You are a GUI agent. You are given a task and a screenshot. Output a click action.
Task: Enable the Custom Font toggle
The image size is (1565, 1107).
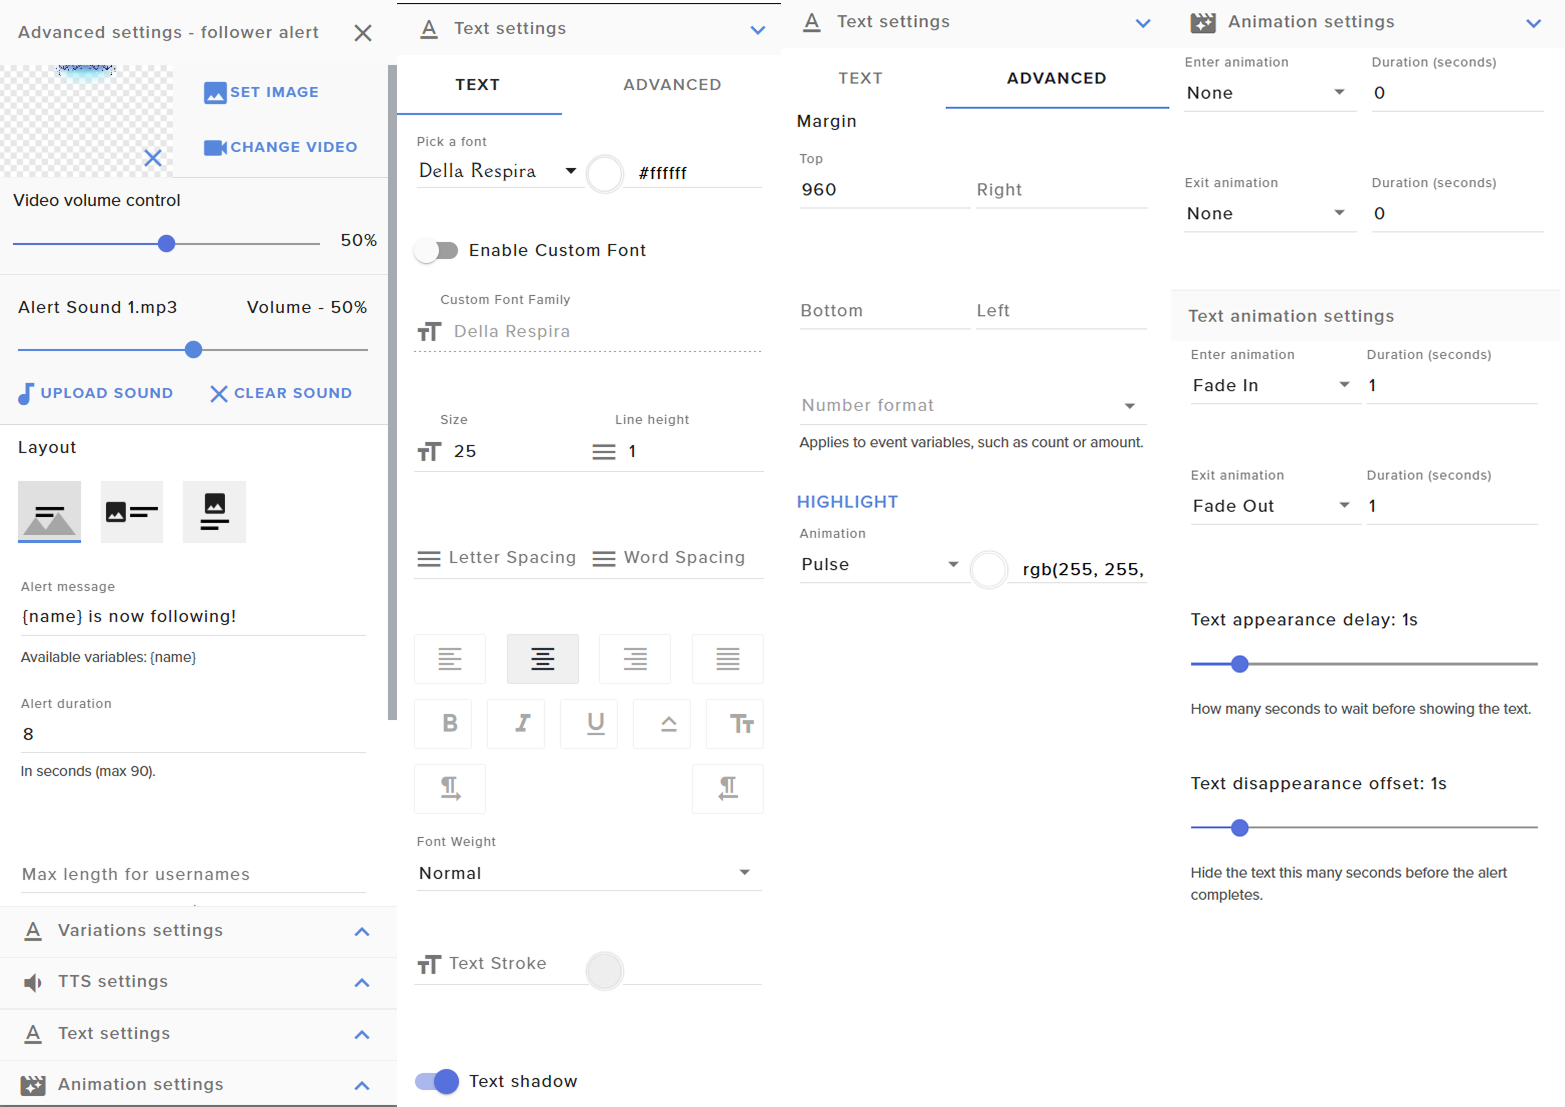point(437,250)
